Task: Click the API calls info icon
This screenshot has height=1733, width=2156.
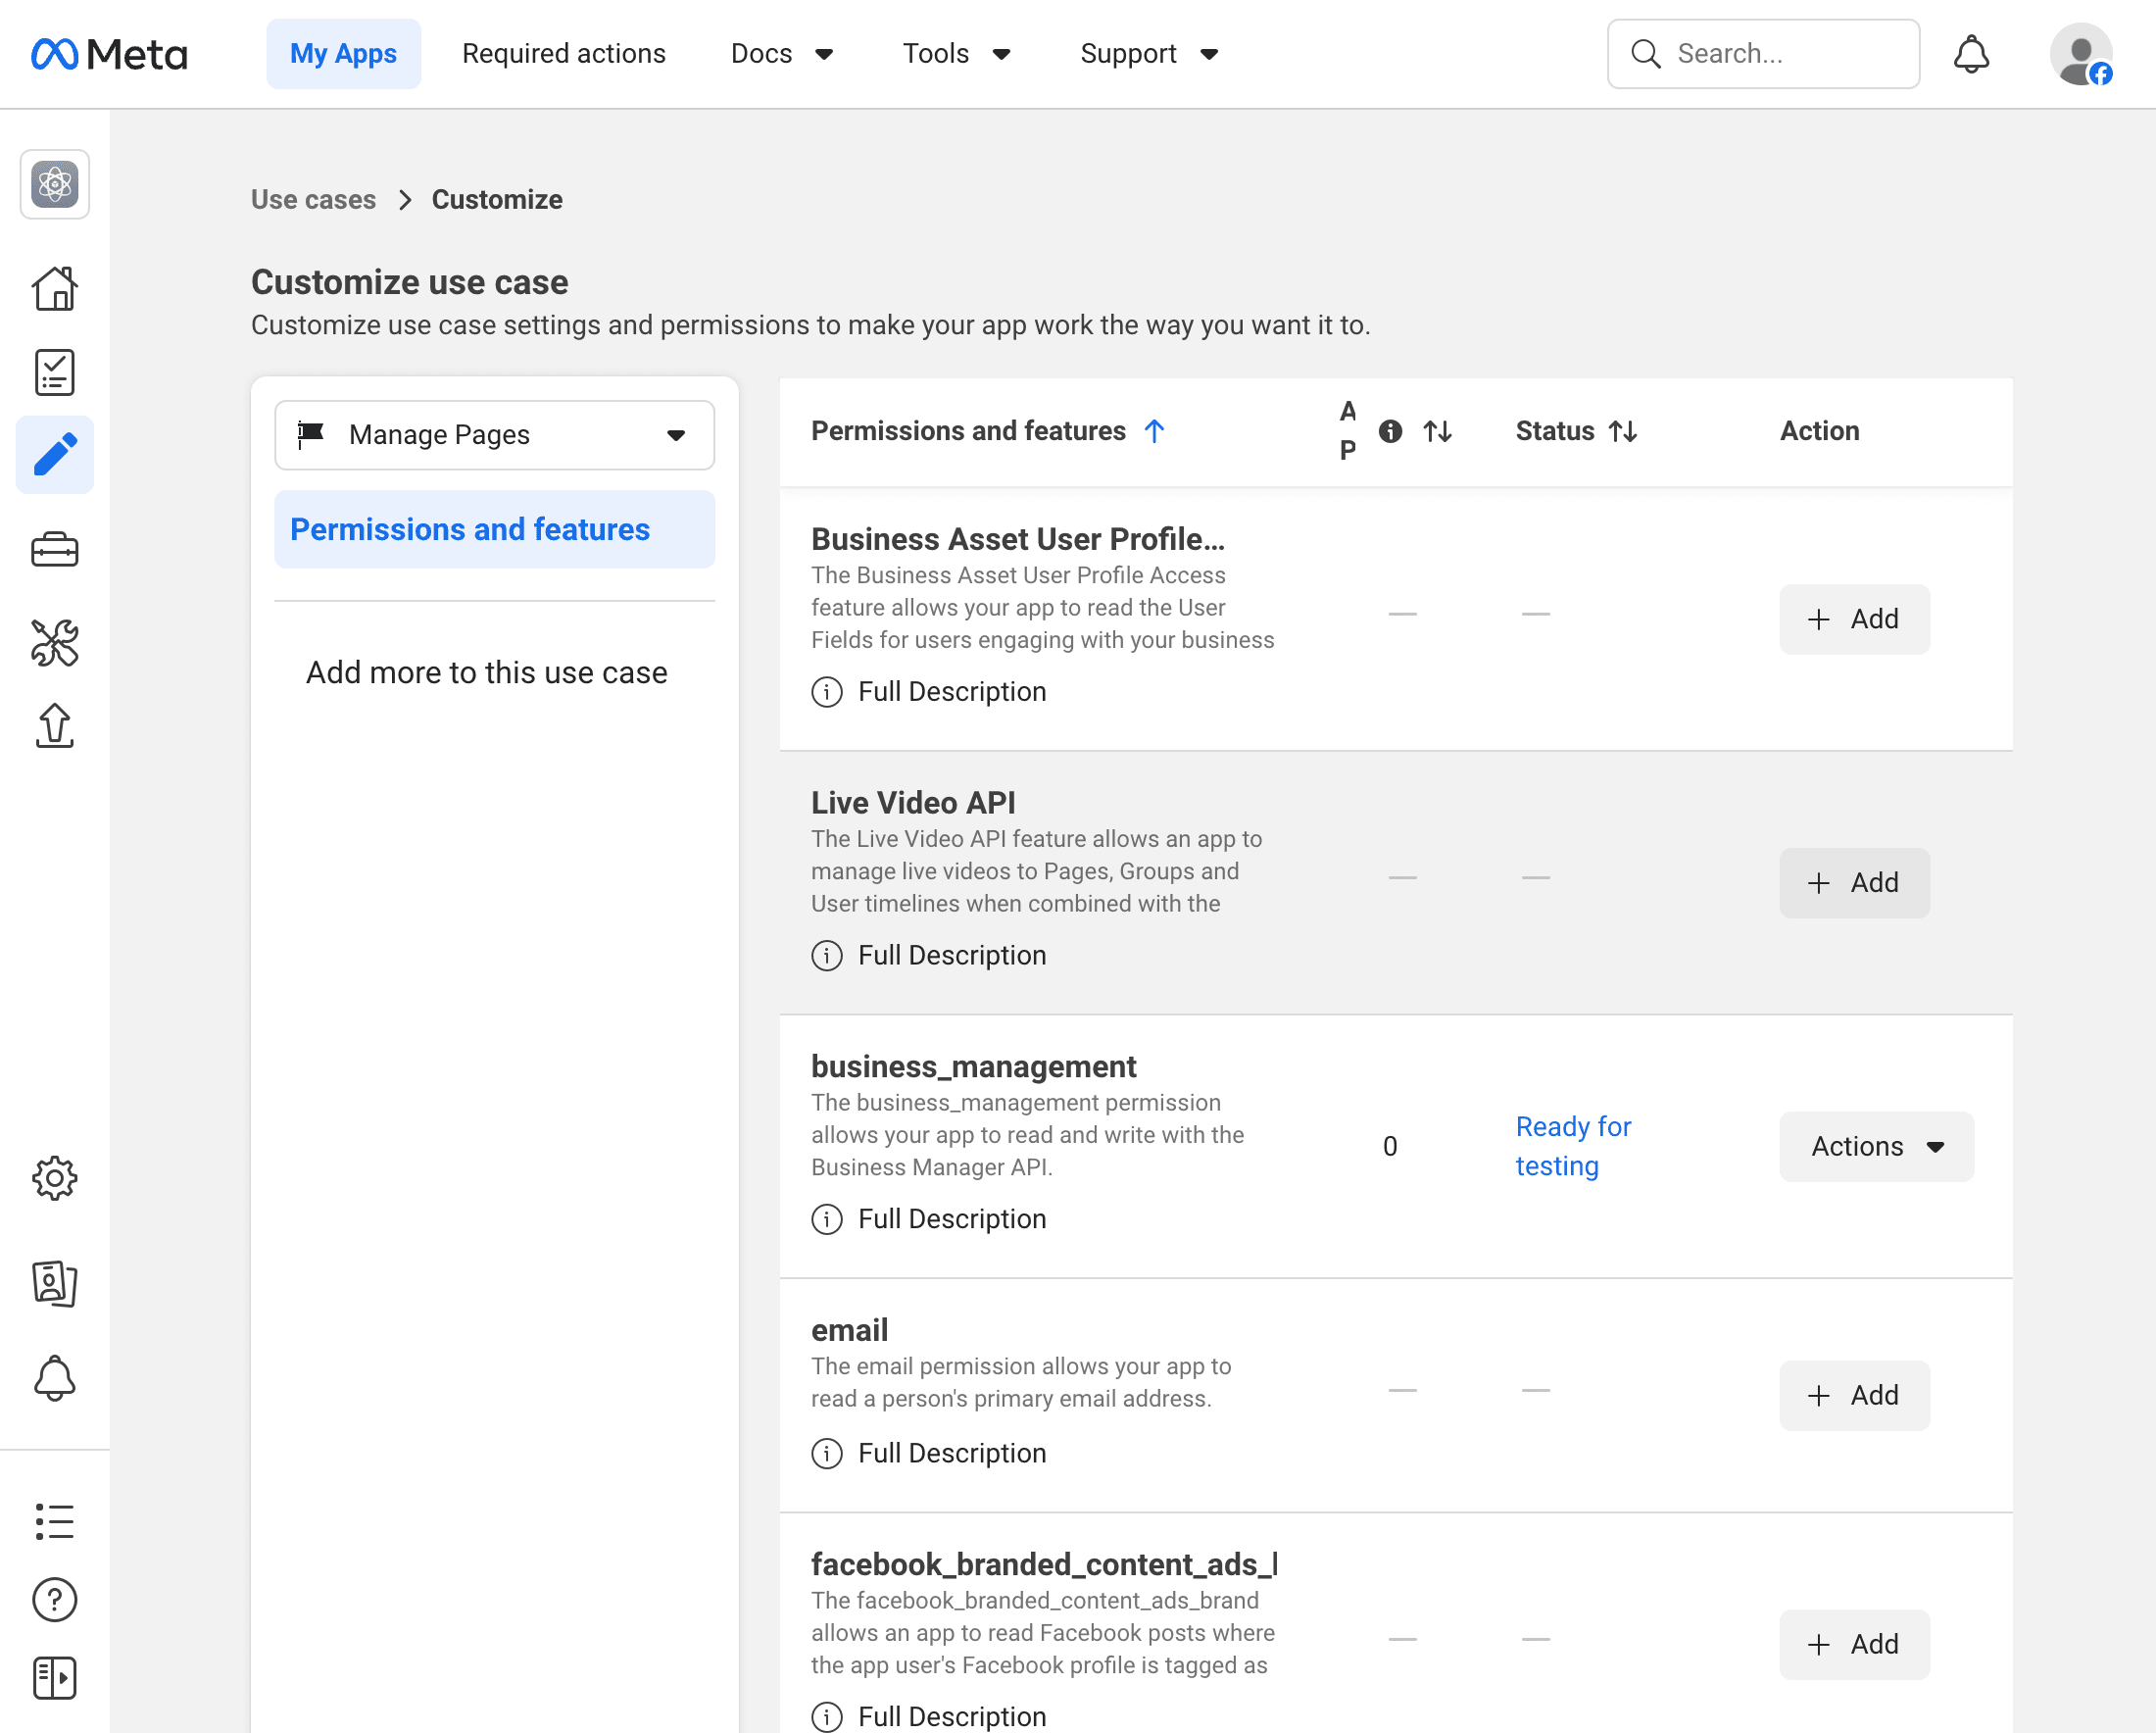Action: point(1390,431)
